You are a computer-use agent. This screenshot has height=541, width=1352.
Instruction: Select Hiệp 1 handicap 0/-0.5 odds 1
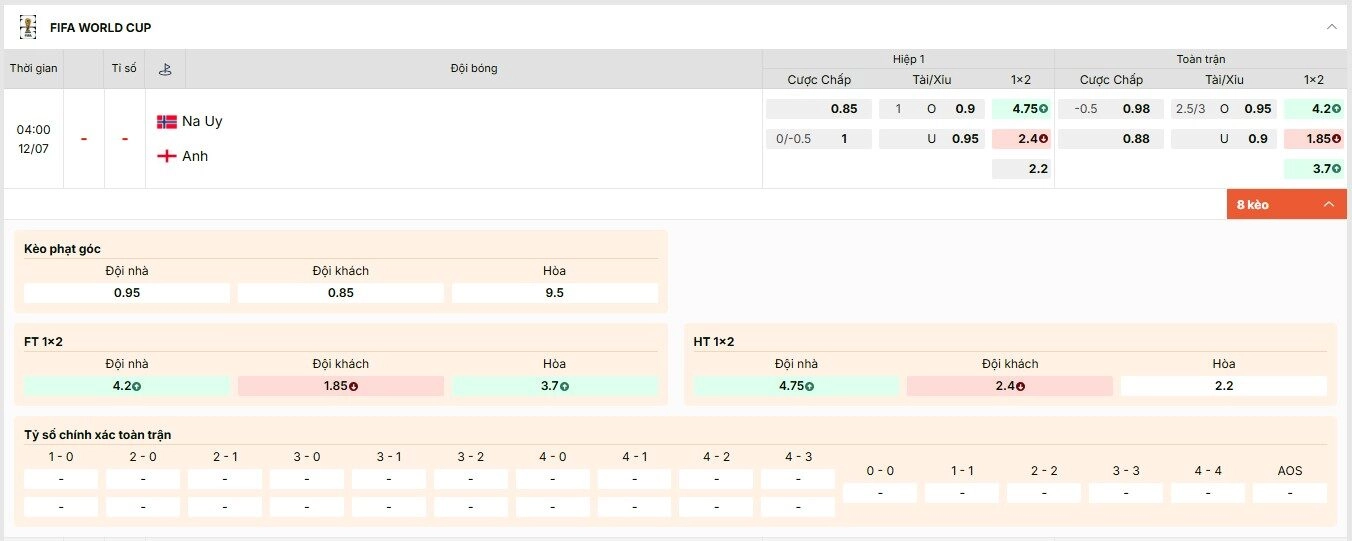click(818, 139)
